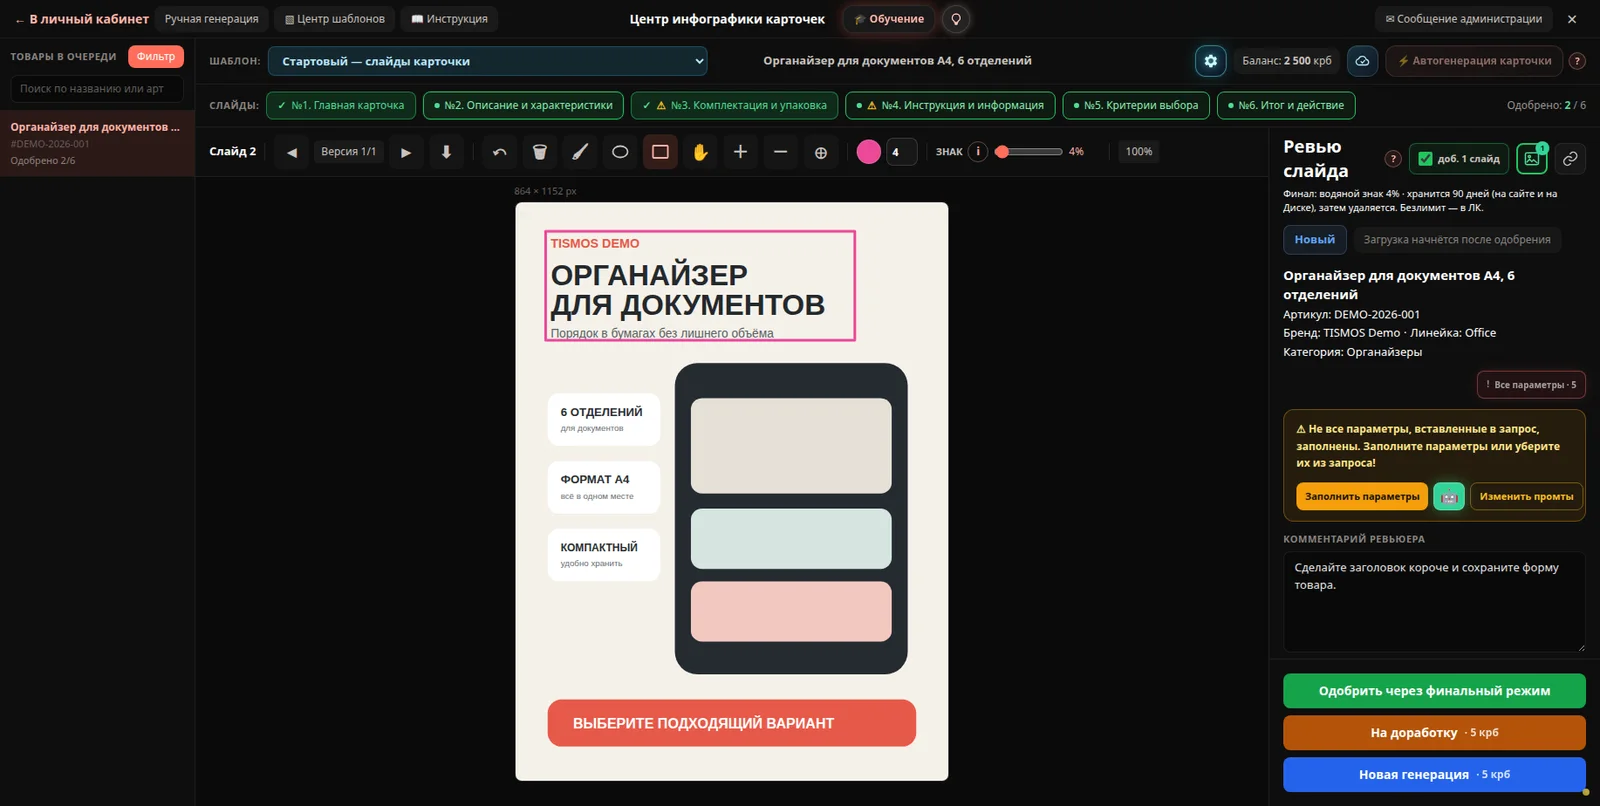Click the lightbulb icon next to Обучение
This screenshot has width=1600, height=806.
pos(956,19)
